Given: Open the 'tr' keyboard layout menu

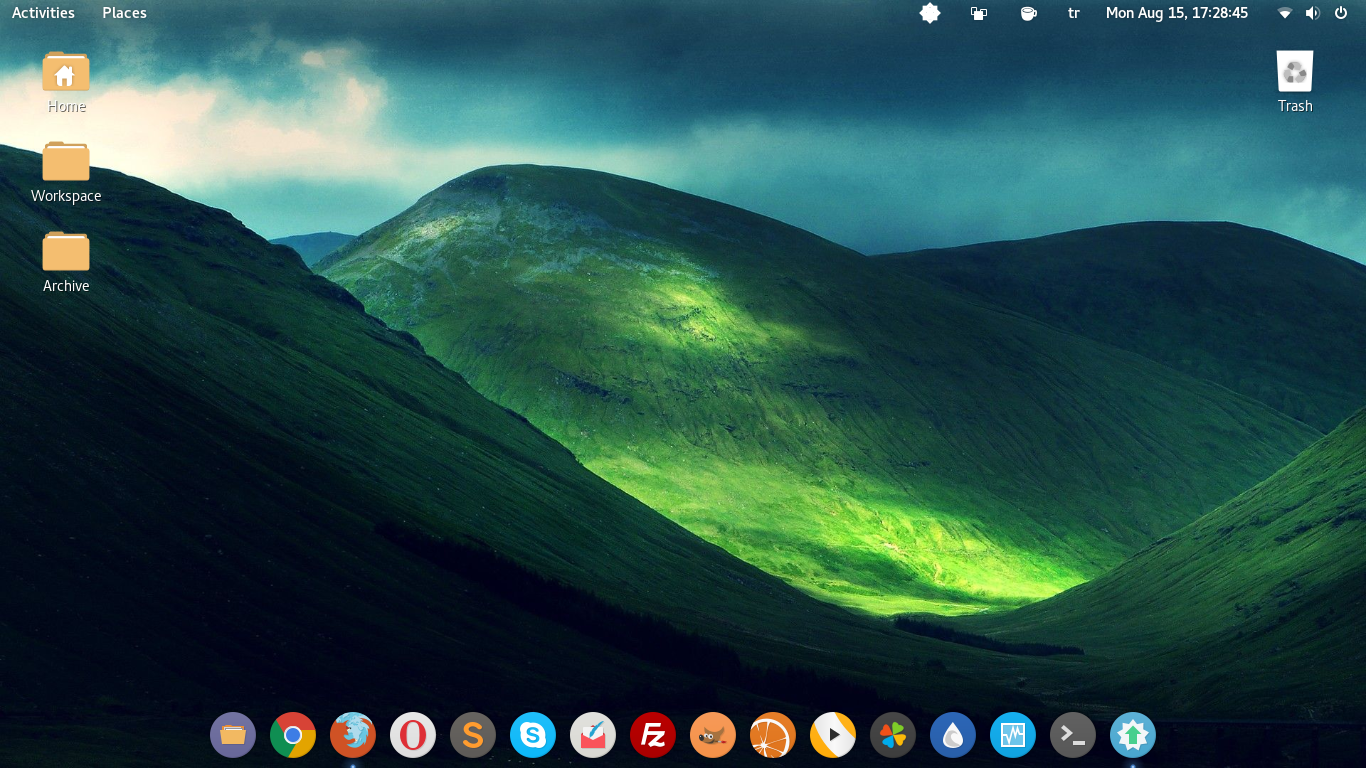Looking at the screenshot, I should point(1074,13).
